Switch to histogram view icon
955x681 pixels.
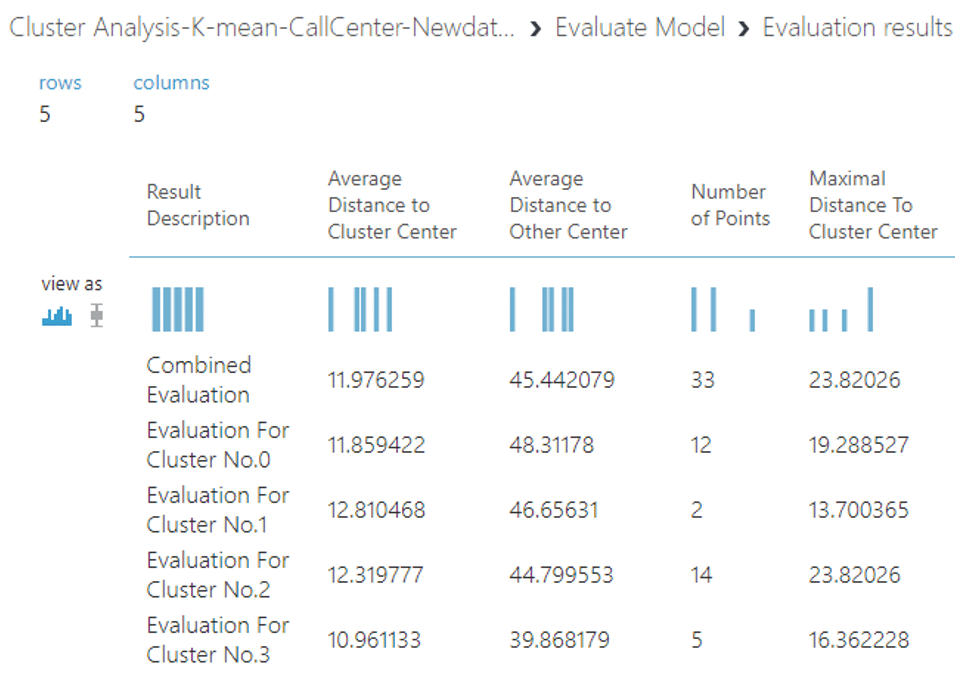point(57,316)
